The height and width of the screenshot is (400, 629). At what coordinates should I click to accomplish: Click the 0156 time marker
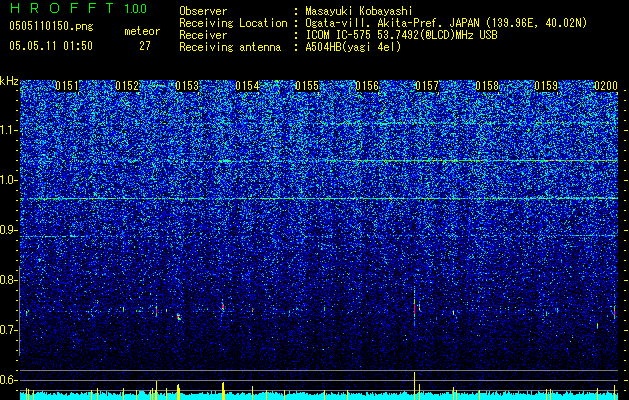click(x=367, y=86)
